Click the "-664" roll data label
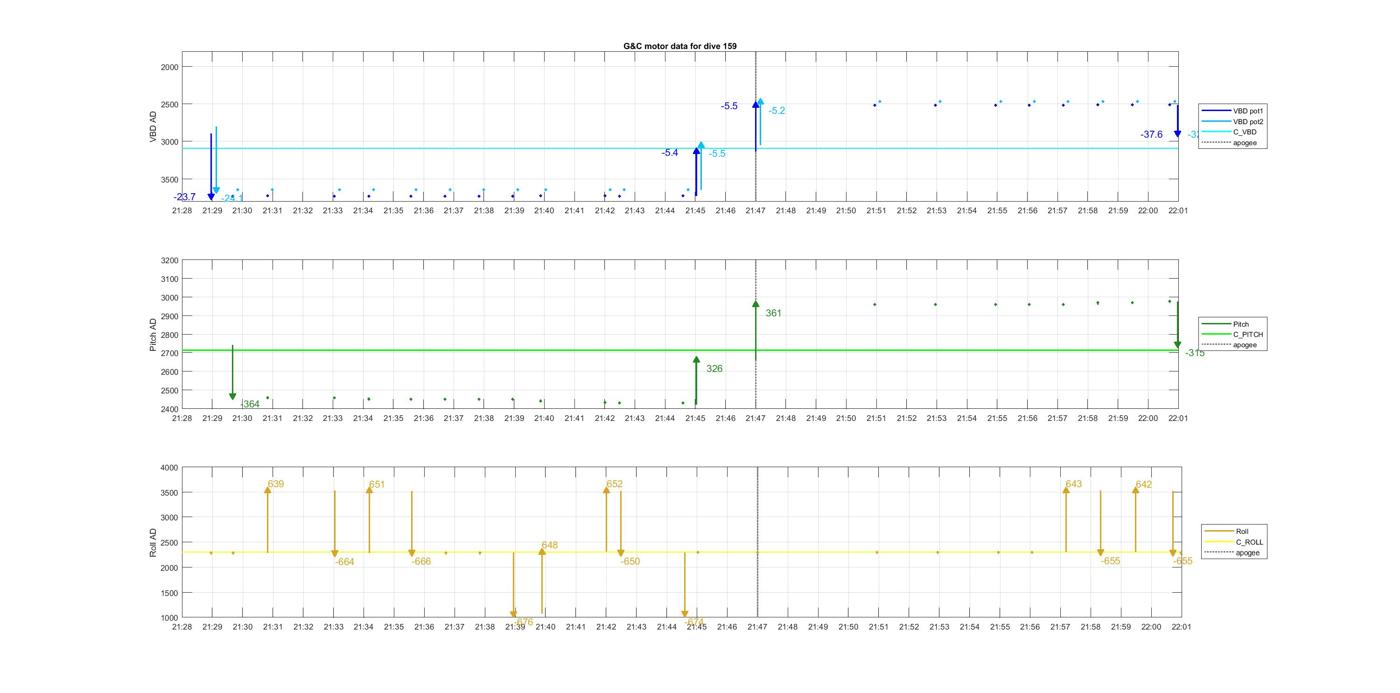The width and height of the screenshot is (1400, 693). click(344, 562)
